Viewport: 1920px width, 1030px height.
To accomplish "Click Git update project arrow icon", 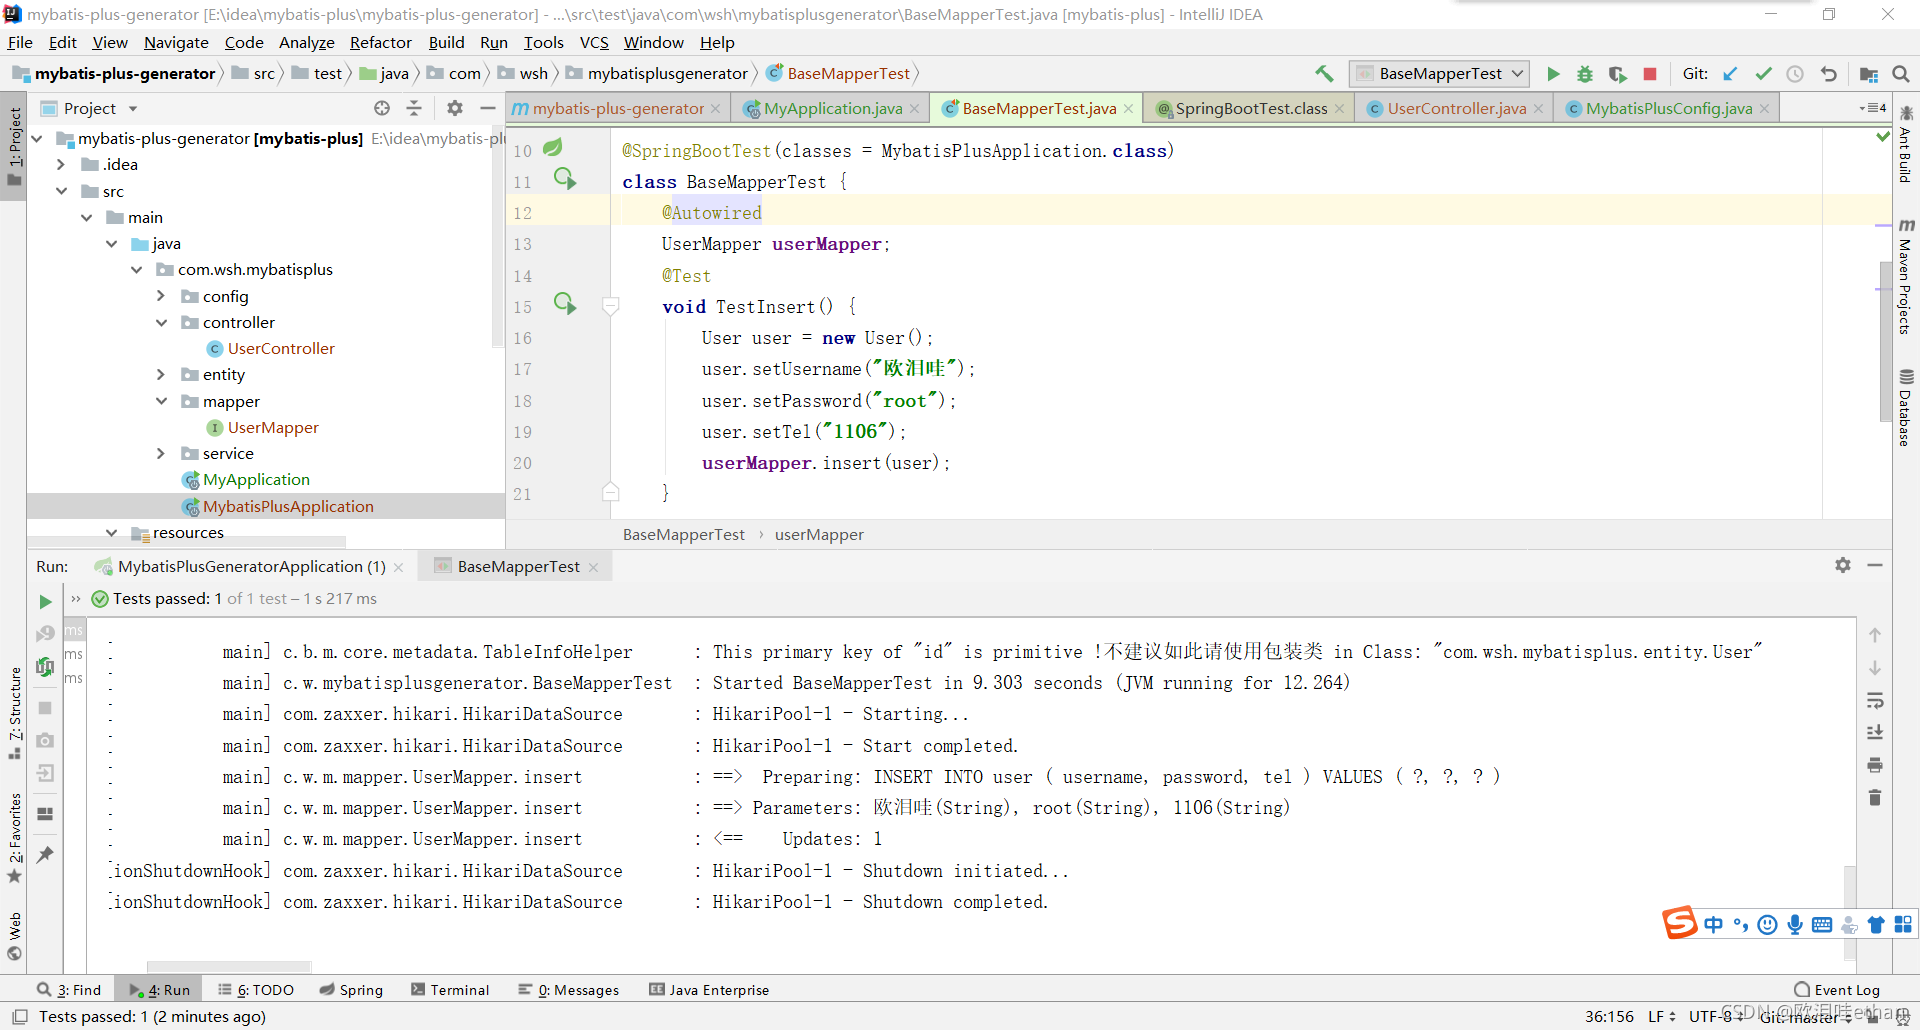I will tap(1730, 73).
